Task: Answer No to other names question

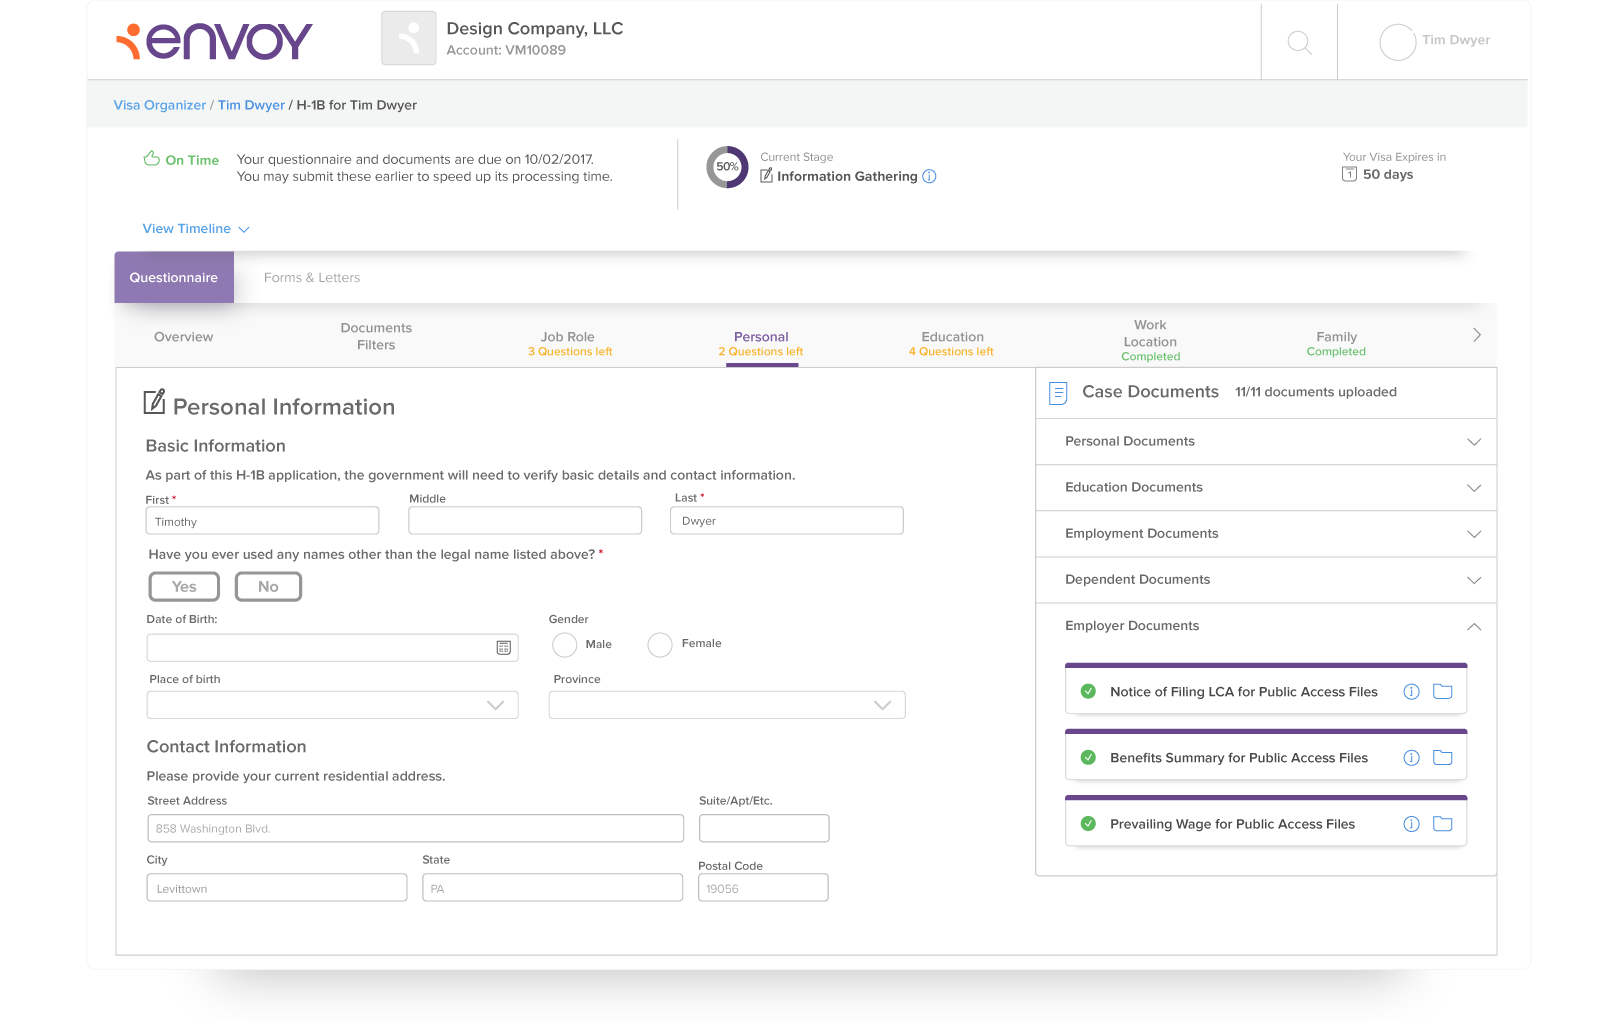Action: pos(268,587)
